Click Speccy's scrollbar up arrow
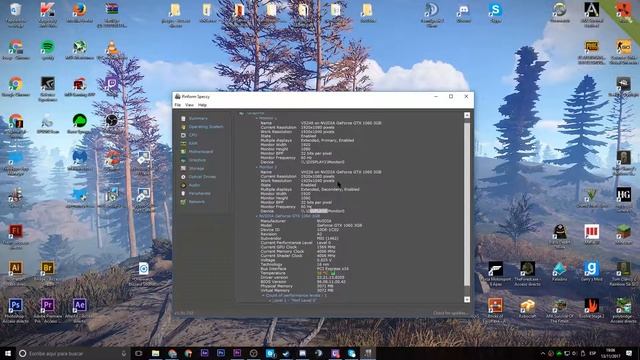This screenshot has height=360, width=640. [467, 116]
